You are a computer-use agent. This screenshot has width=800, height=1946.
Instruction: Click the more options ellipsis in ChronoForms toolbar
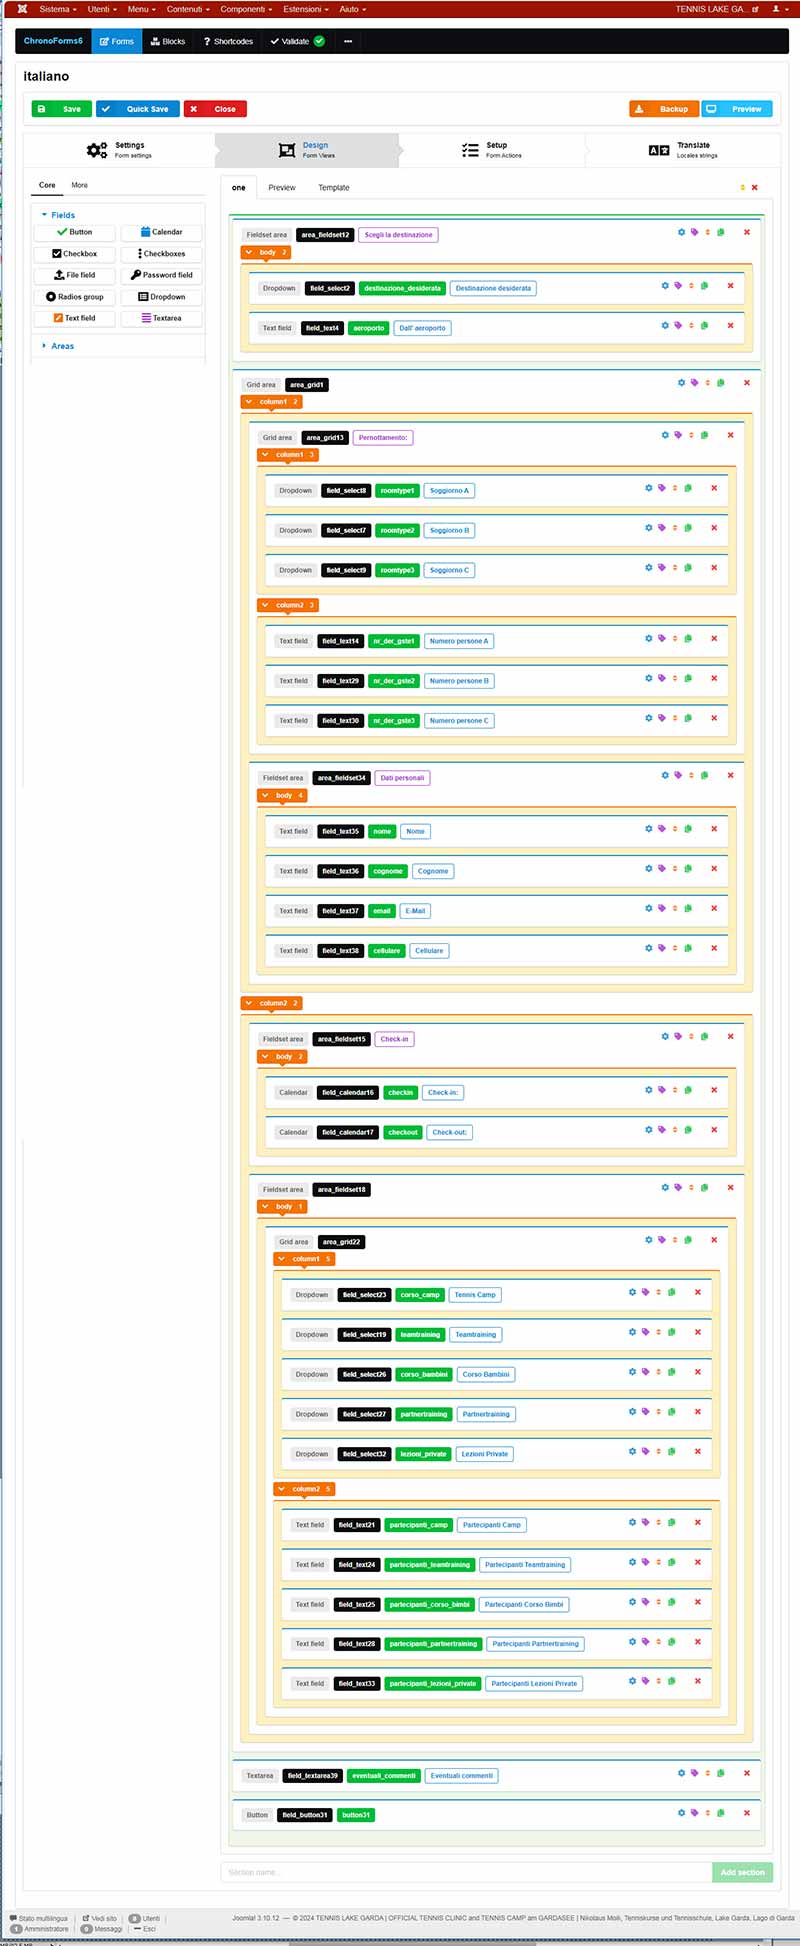click(348, 41)
